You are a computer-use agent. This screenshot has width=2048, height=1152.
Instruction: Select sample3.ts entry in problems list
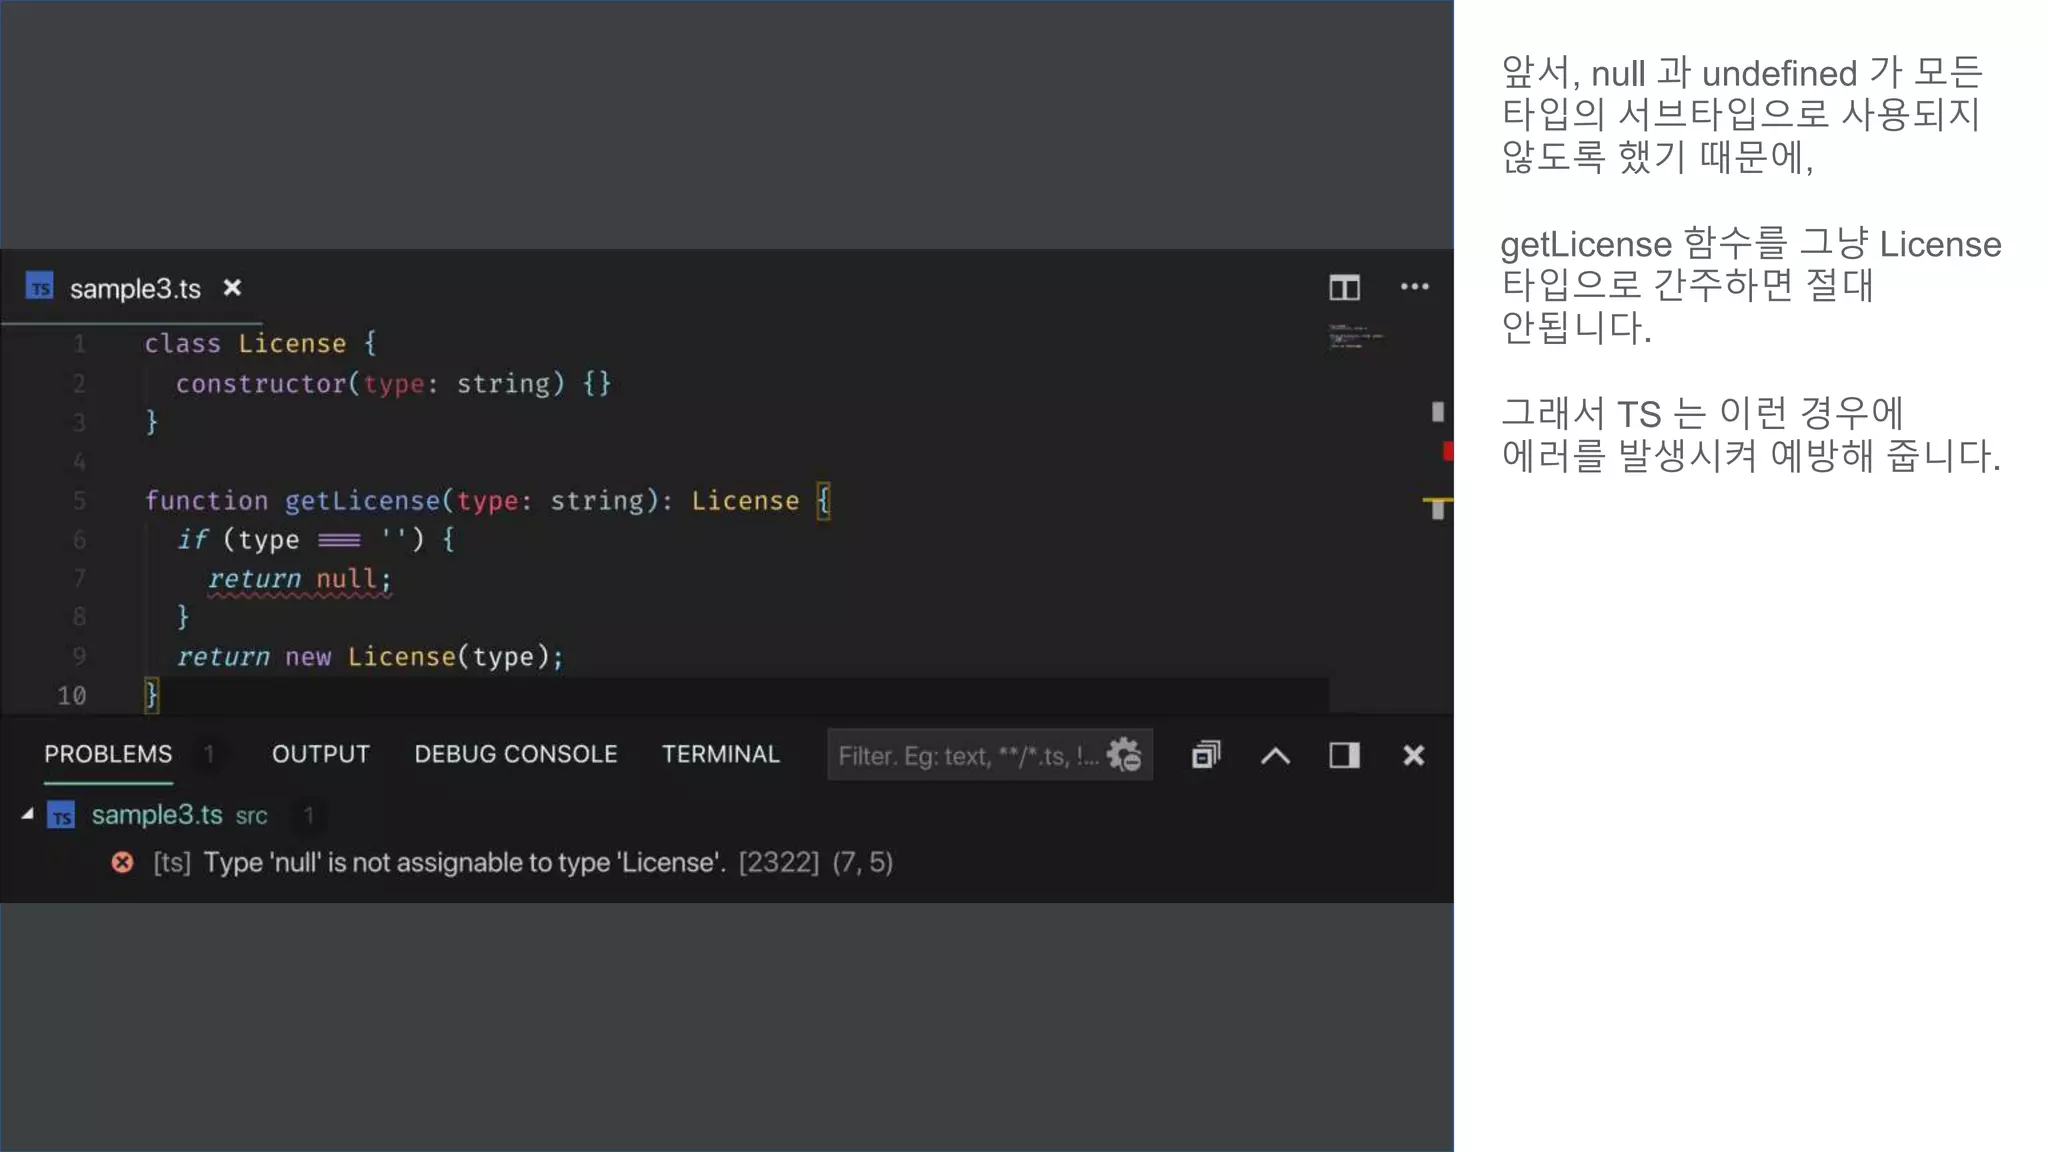click(157, 815)
